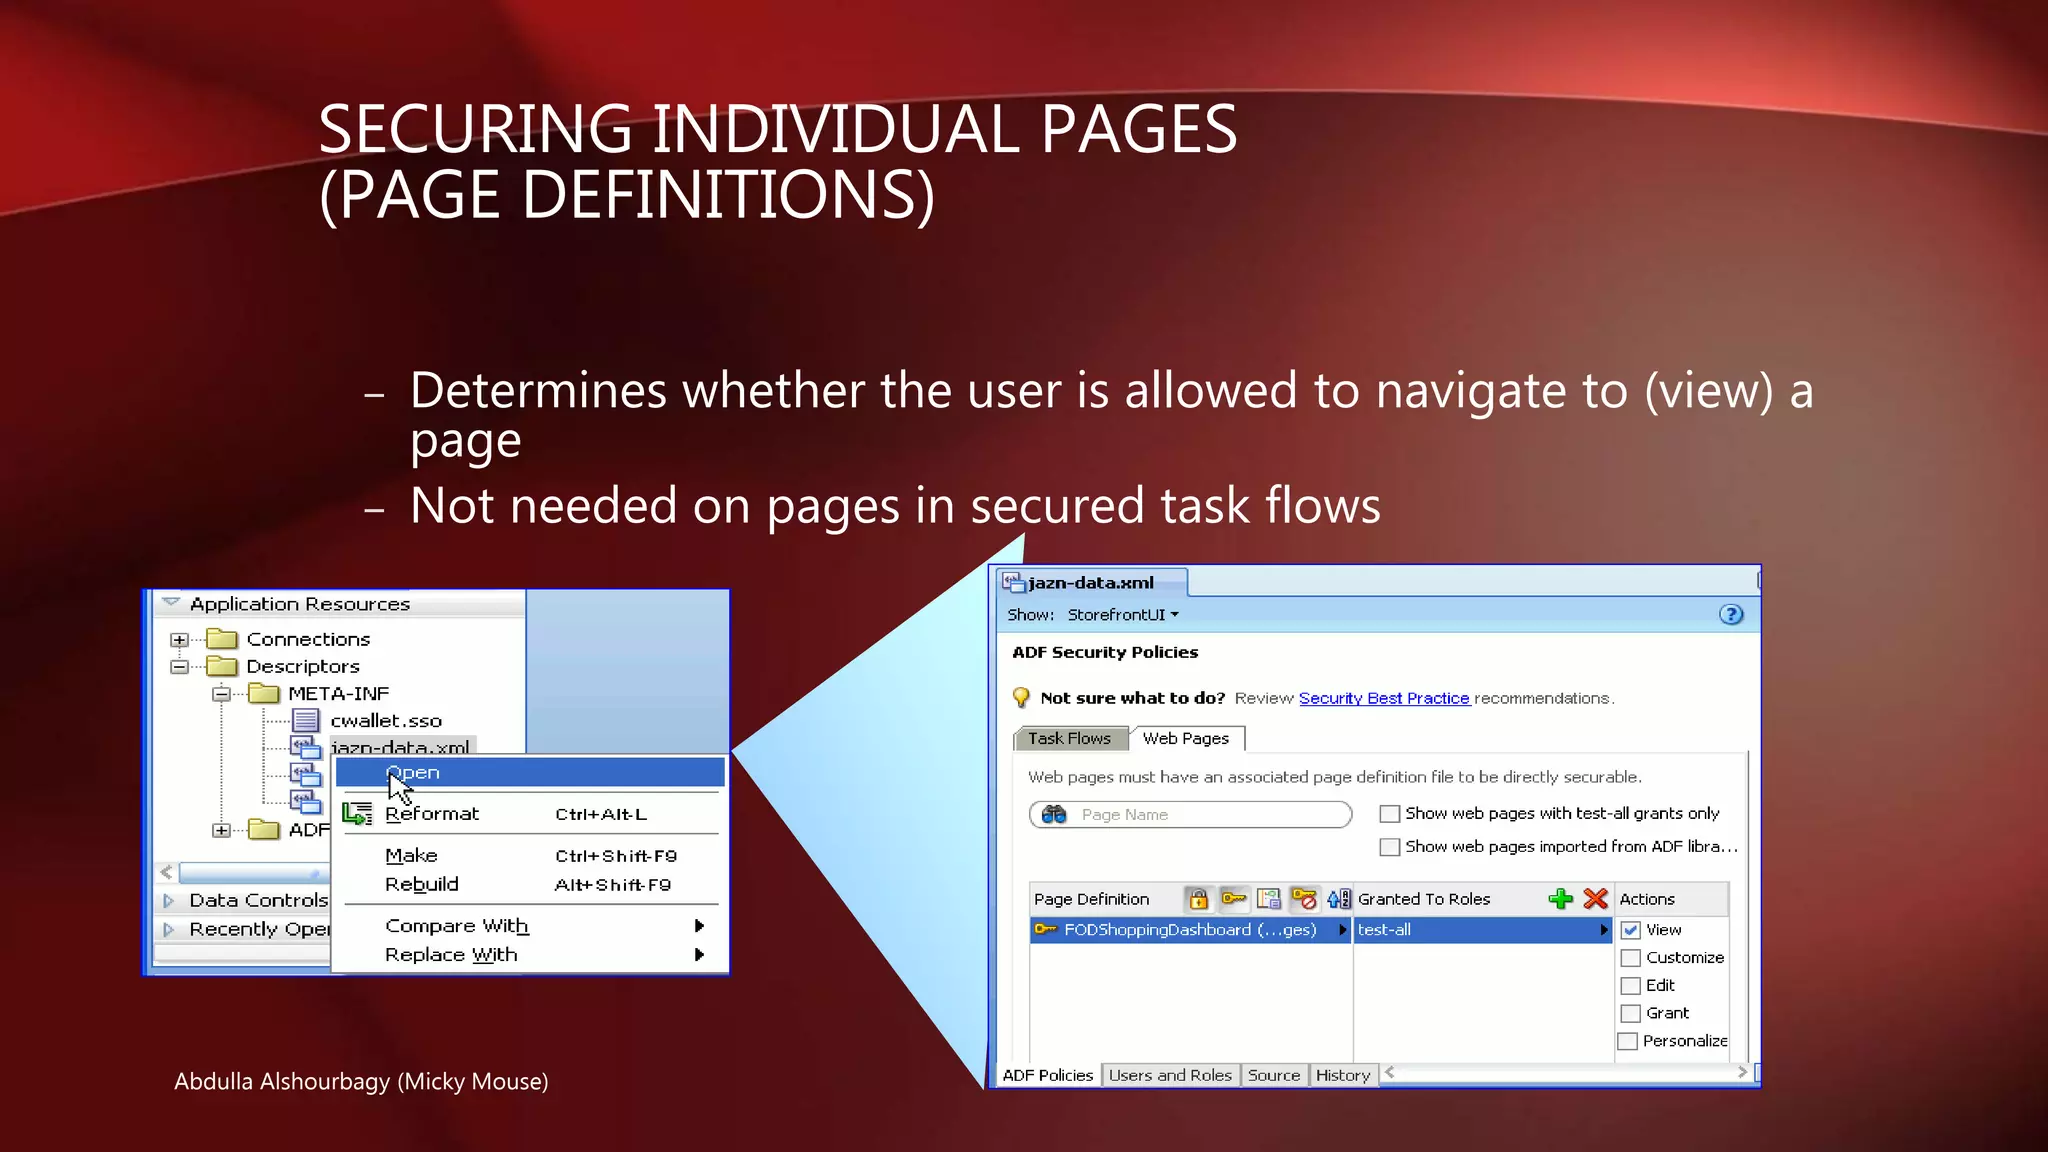Switch to the Web Pages tab
The image size is (2048, 1152).
point(1186,738)
